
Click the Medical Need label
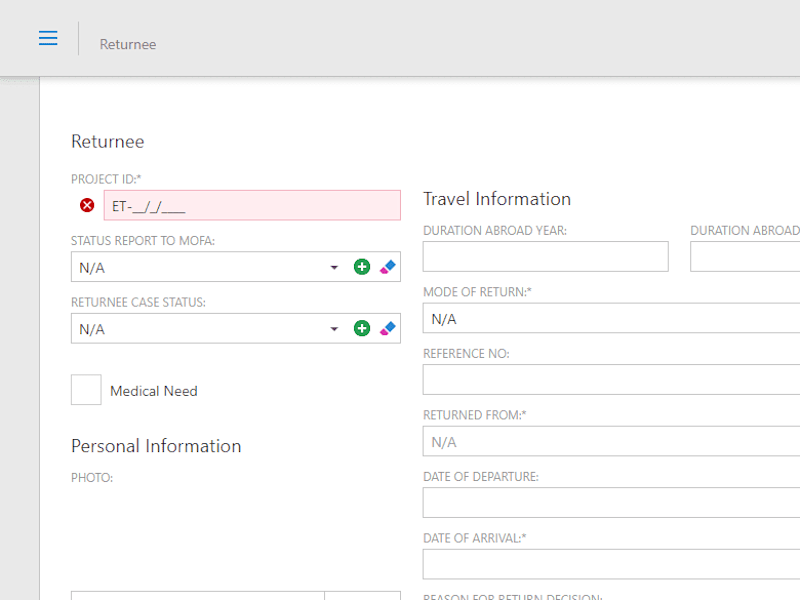pos(154,391)
